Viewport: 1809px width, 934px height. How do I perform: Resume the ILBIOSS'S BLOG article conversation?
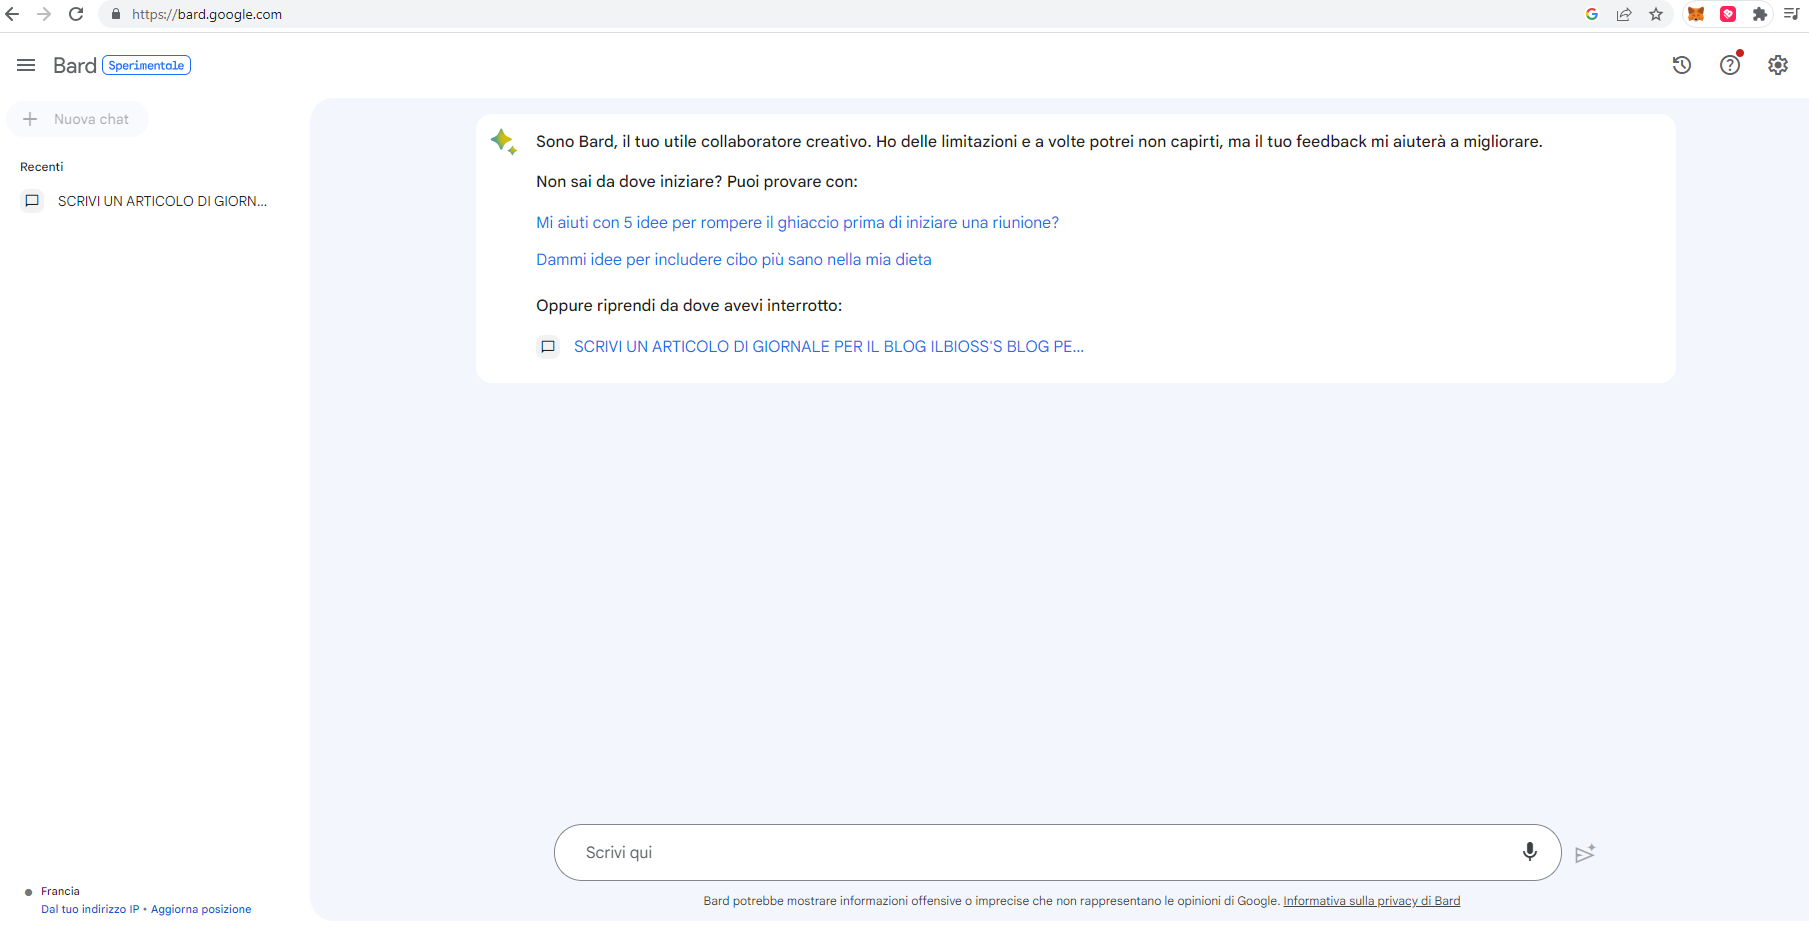tap(828, 346)
